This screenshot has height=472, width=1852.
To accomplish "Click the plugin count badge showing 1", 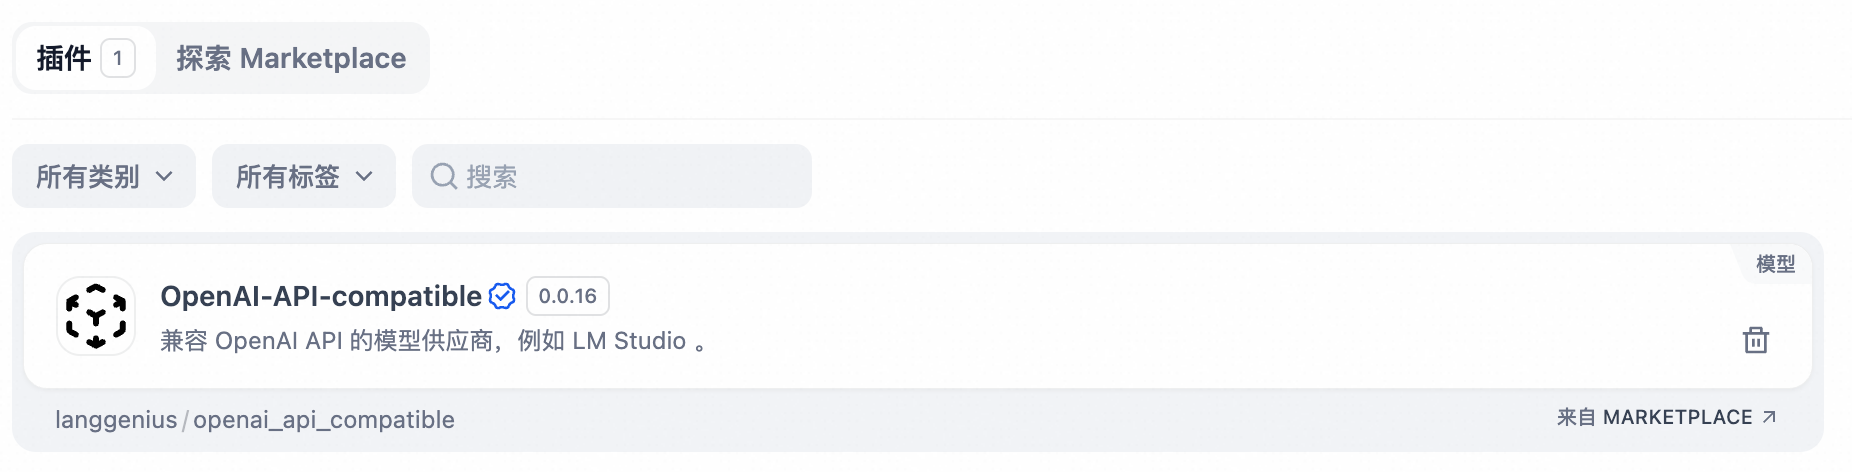I will point(118,58).
